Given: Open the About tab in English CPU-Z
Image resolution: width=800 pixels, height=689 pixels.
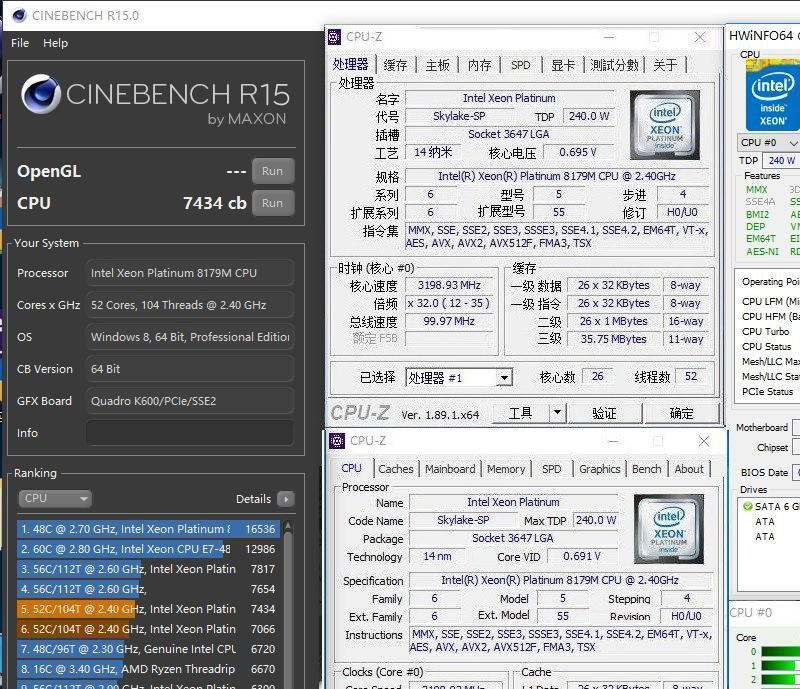Looking at the screenshot, I should click(689, 469).
